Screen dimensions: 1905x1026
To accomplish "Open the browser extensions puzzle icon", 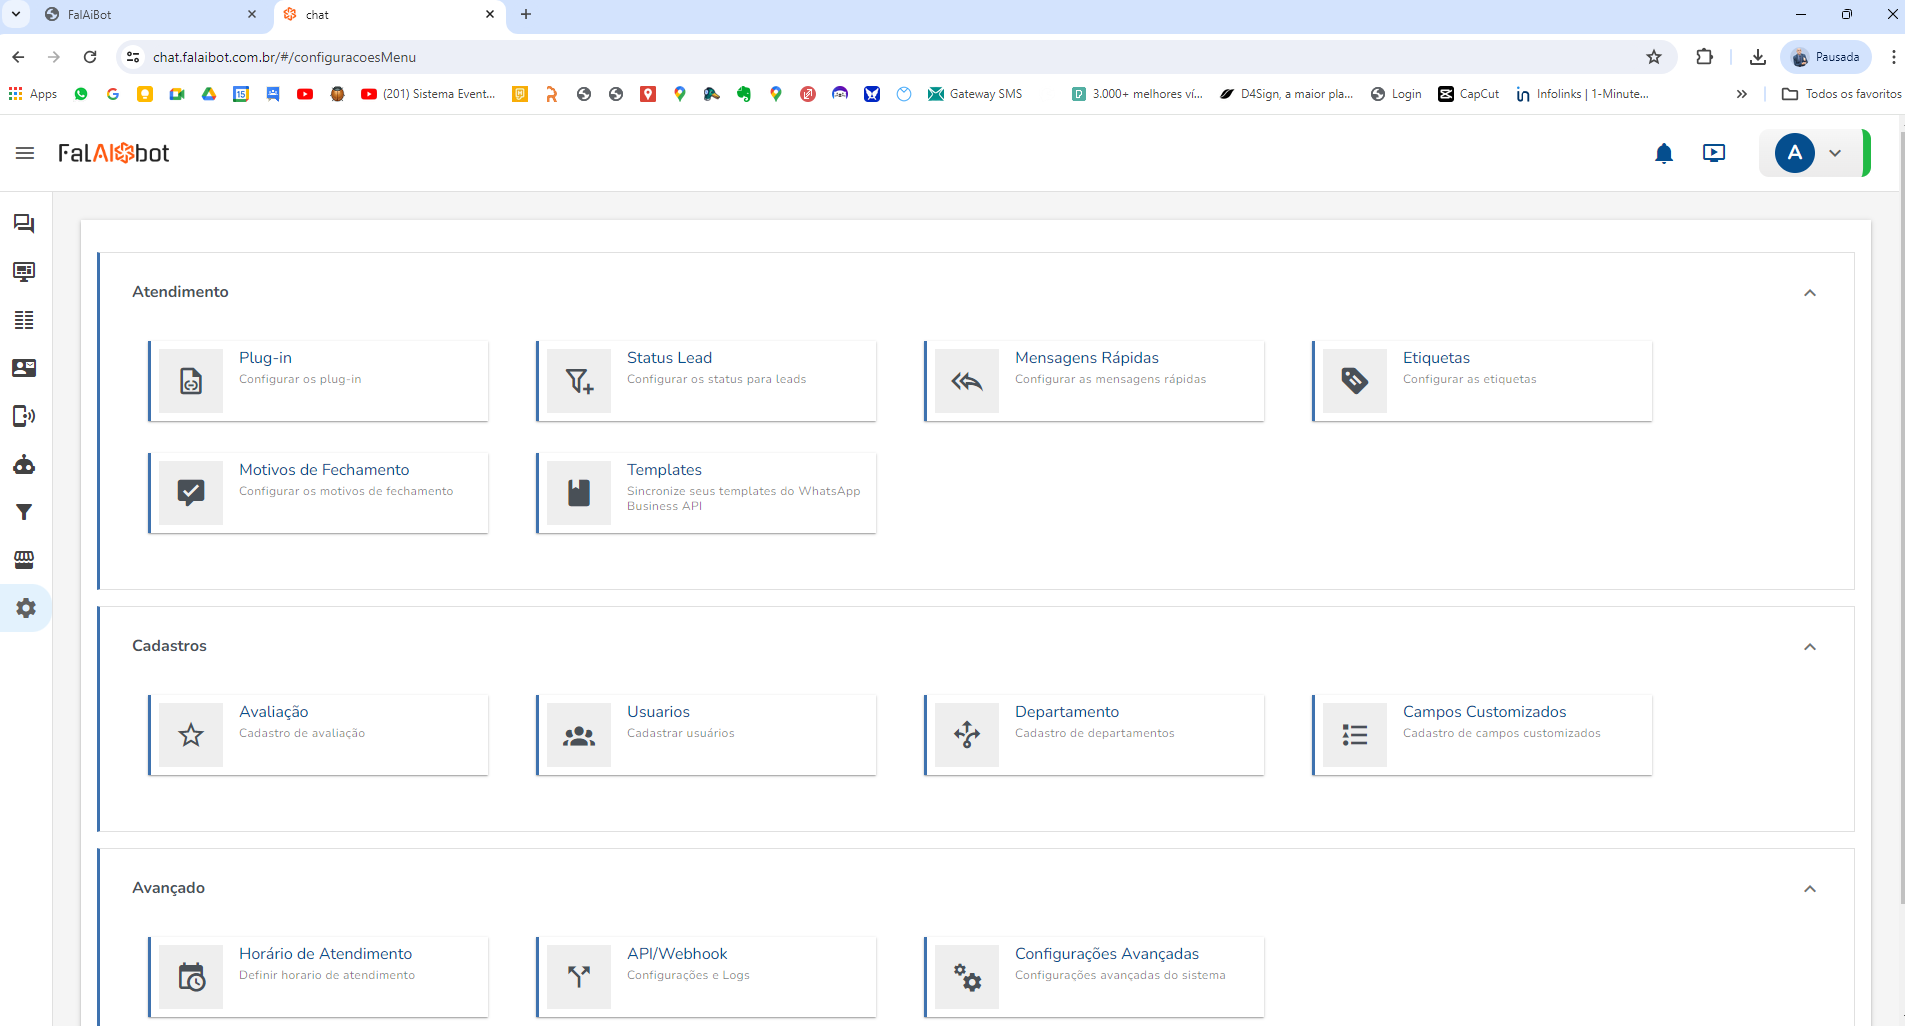I will click(x=1705, y=57).
